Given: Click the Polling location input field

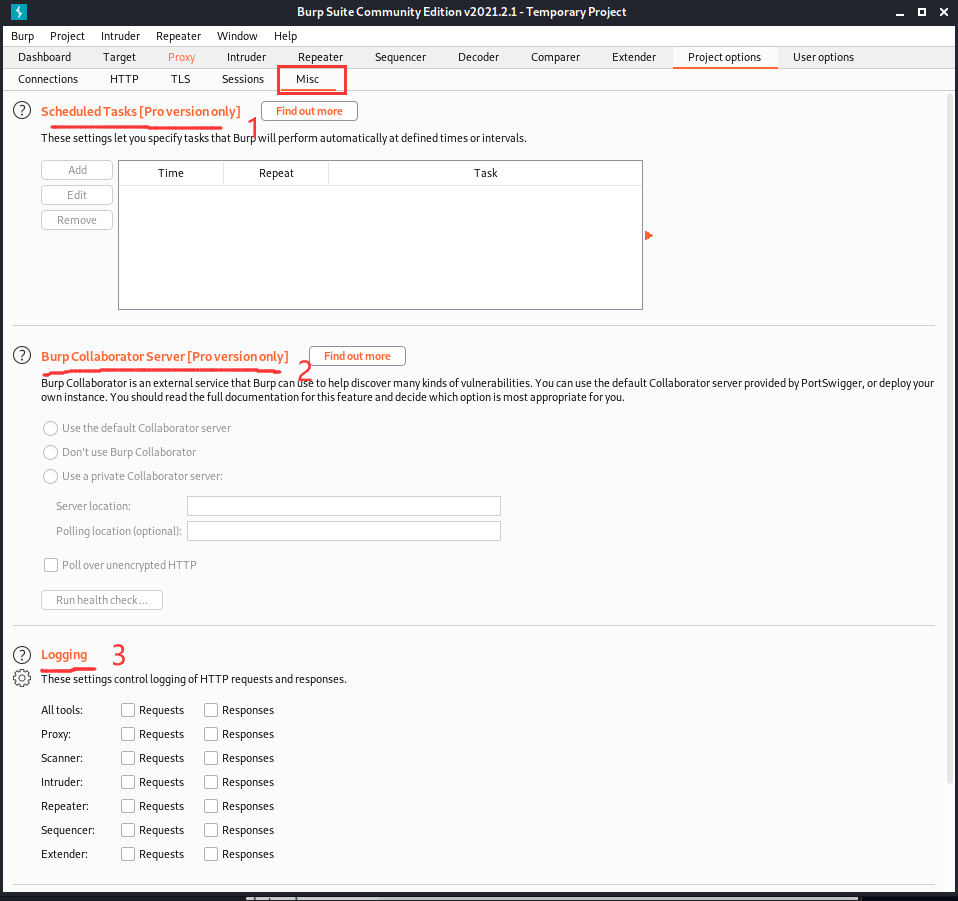Looking at the screenshot, I should point(344,531).
